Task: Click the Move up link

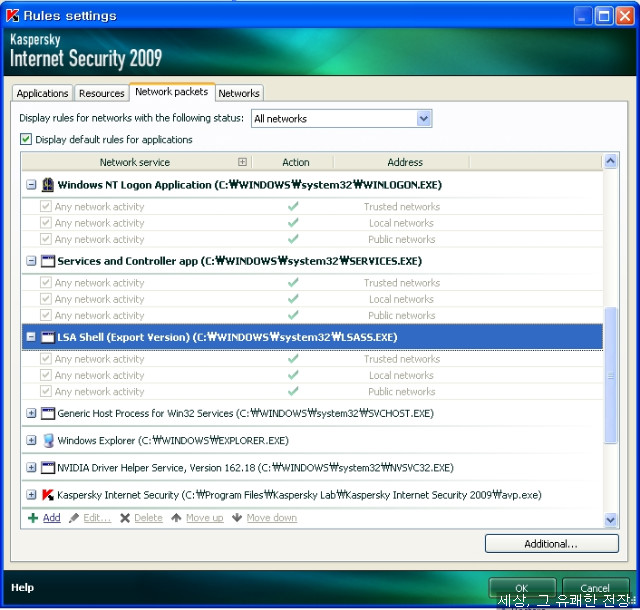Action: [205, 518]
